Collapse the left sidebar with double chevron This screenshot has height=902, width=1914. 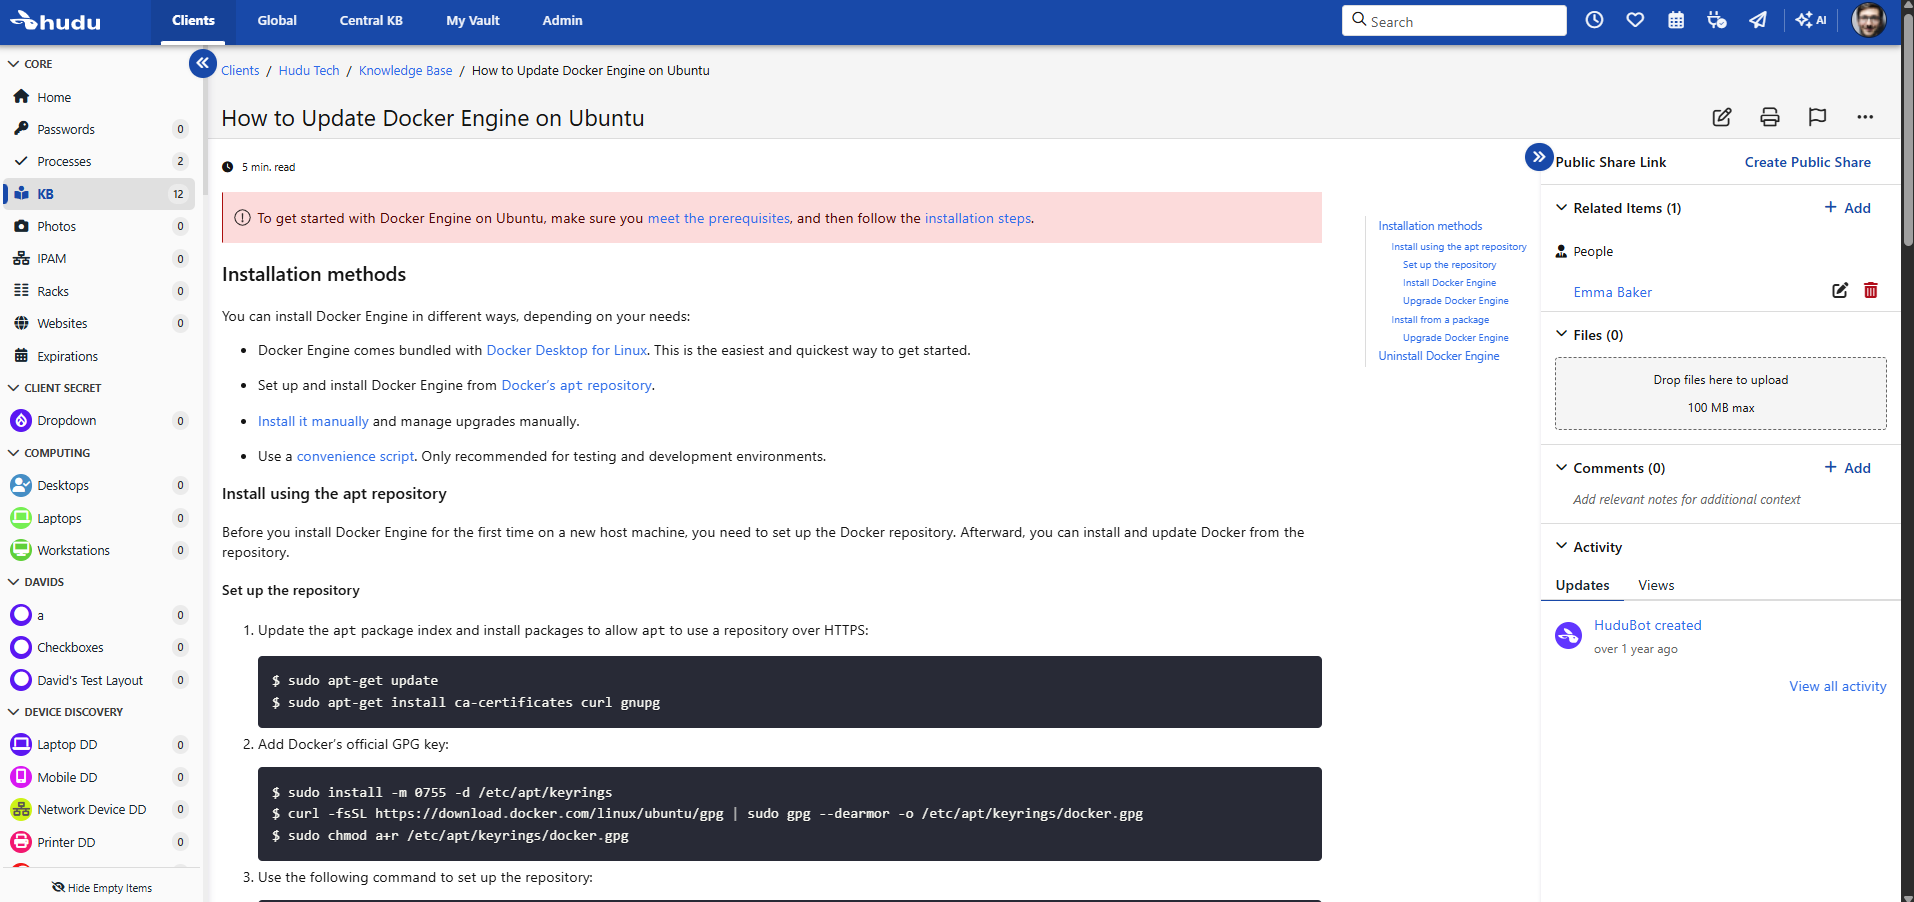202,63
